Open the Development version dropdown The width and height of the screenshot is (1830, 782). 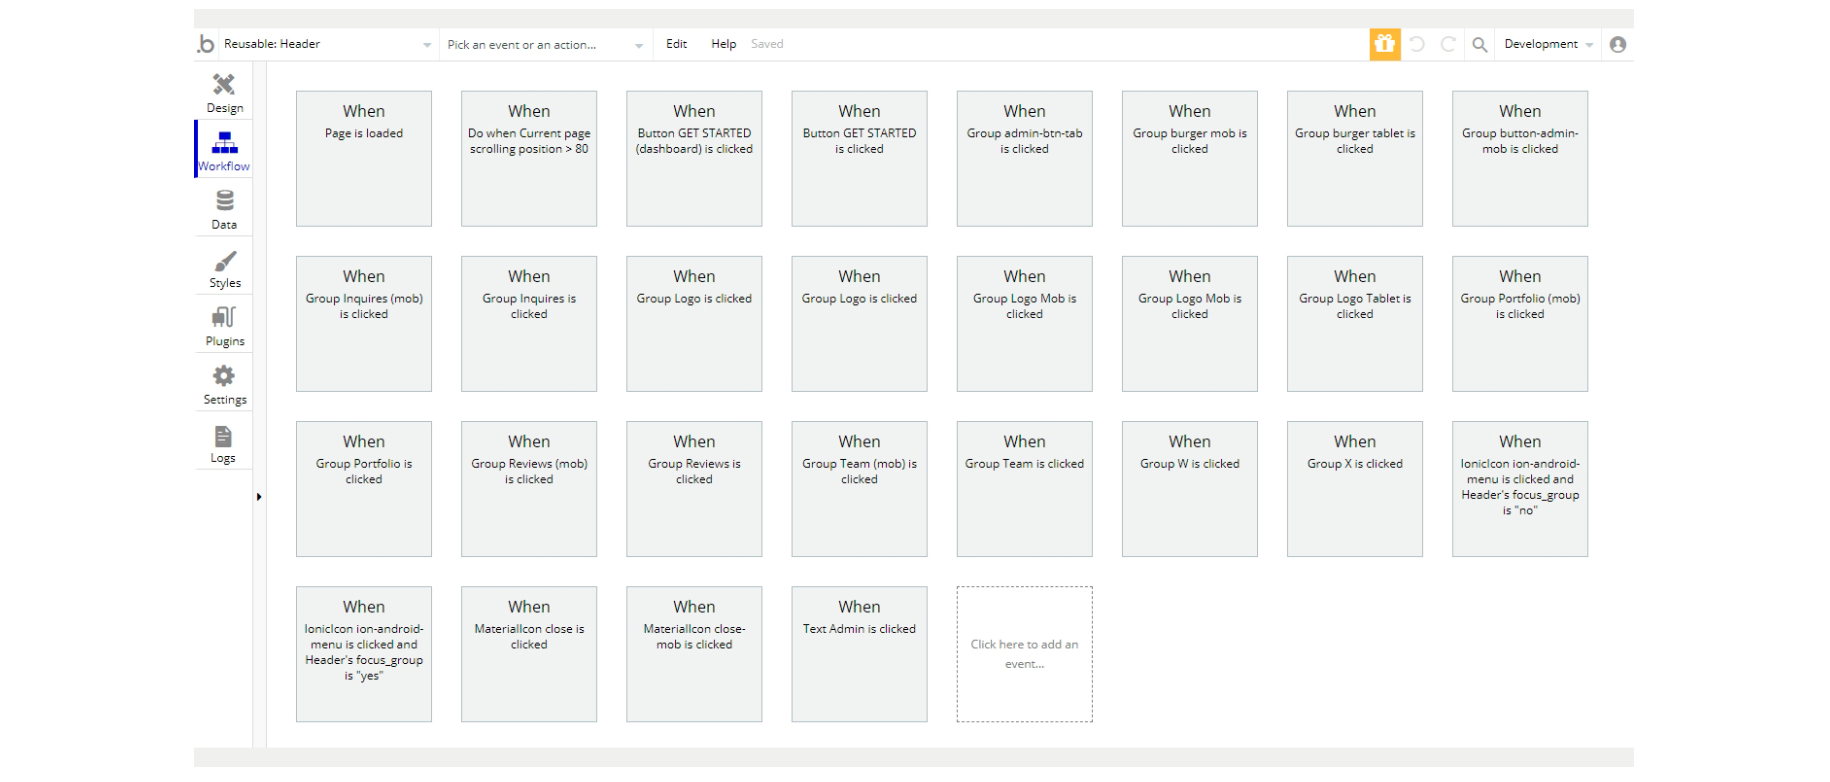click(x=1549, y=44)
